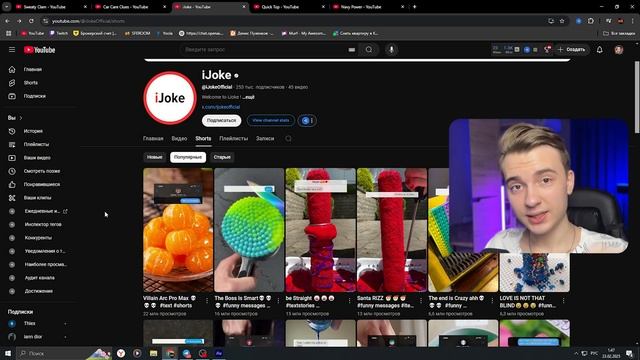
Task: Click the browser address bar
Action: point(294,21)
